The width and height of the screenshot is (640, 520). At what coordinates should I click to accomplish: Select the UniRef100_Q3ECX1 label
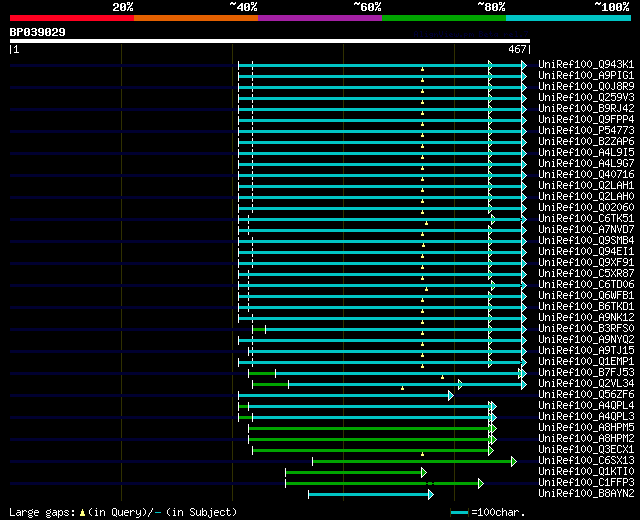coord(586,450)
